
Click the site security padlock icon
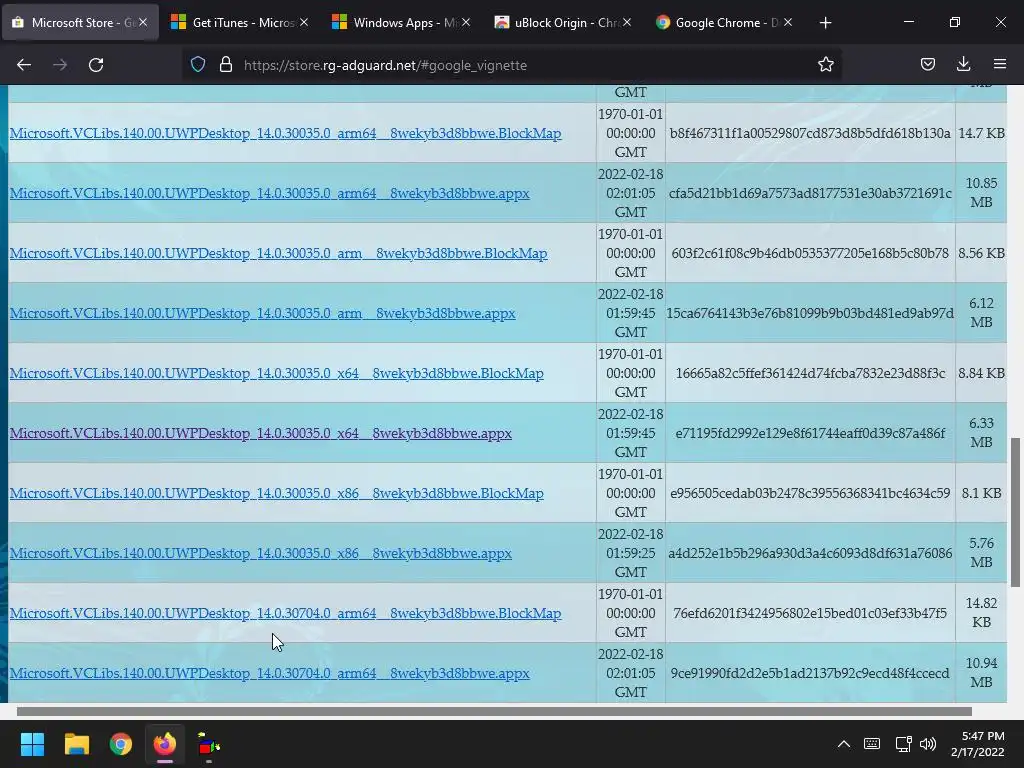click(x=226, y=65)
